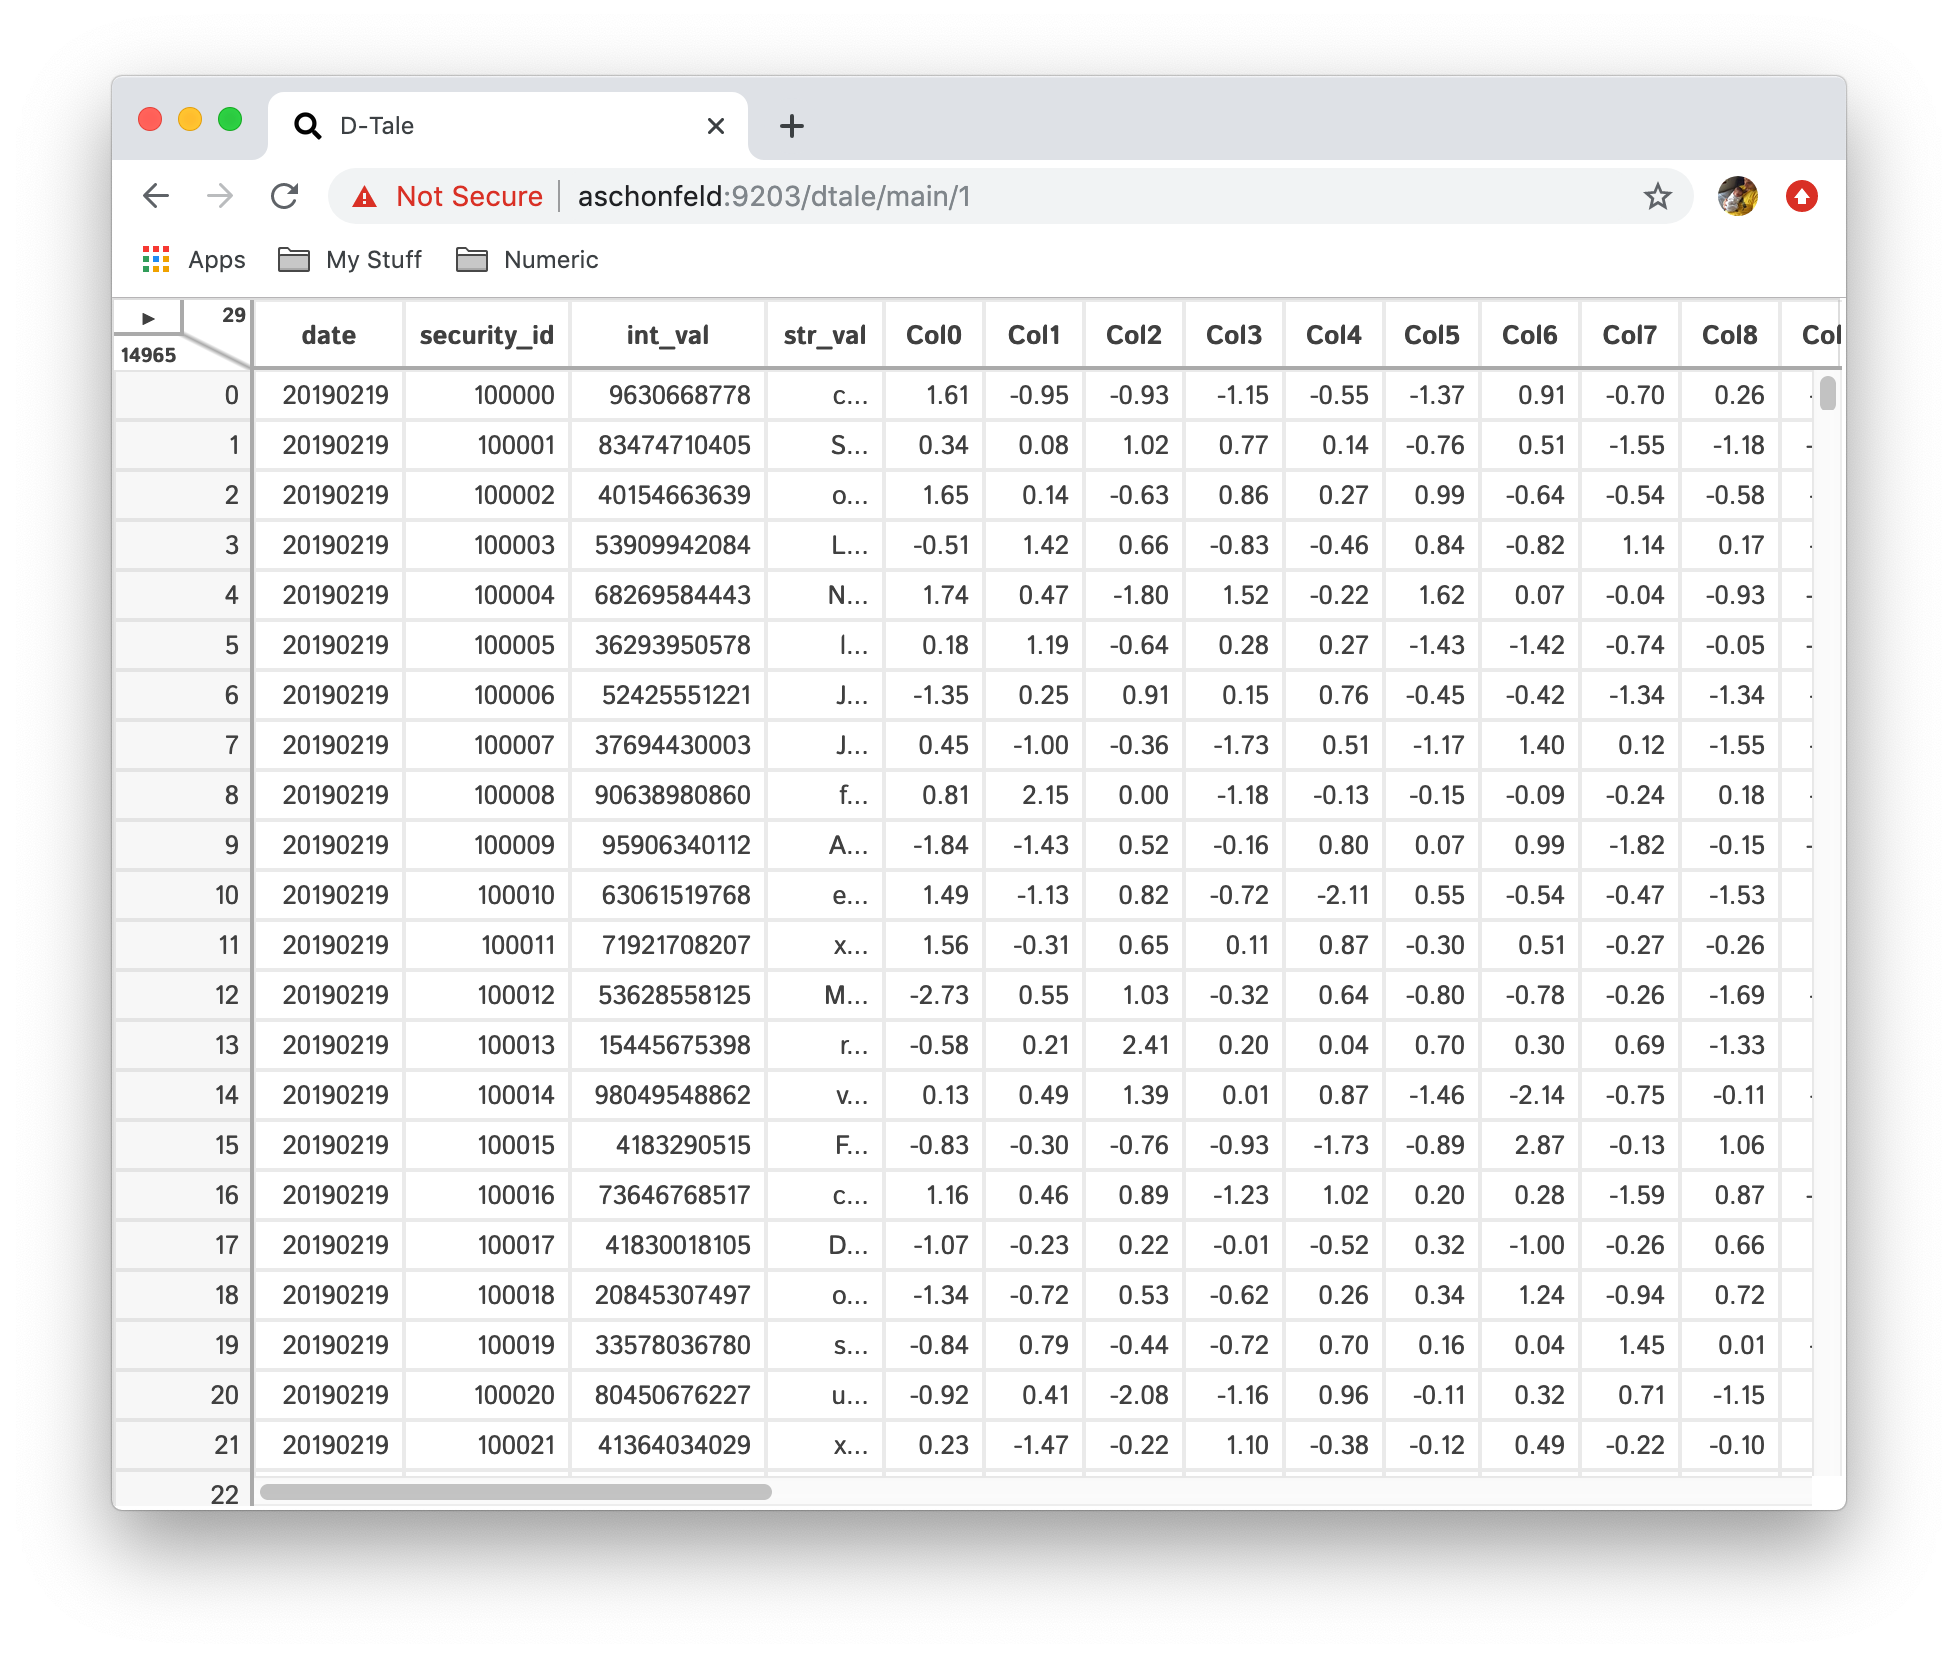This screenshot has width=1958, height=1658.
Task: Click the Not Secure warning icon
Action: 365,197
